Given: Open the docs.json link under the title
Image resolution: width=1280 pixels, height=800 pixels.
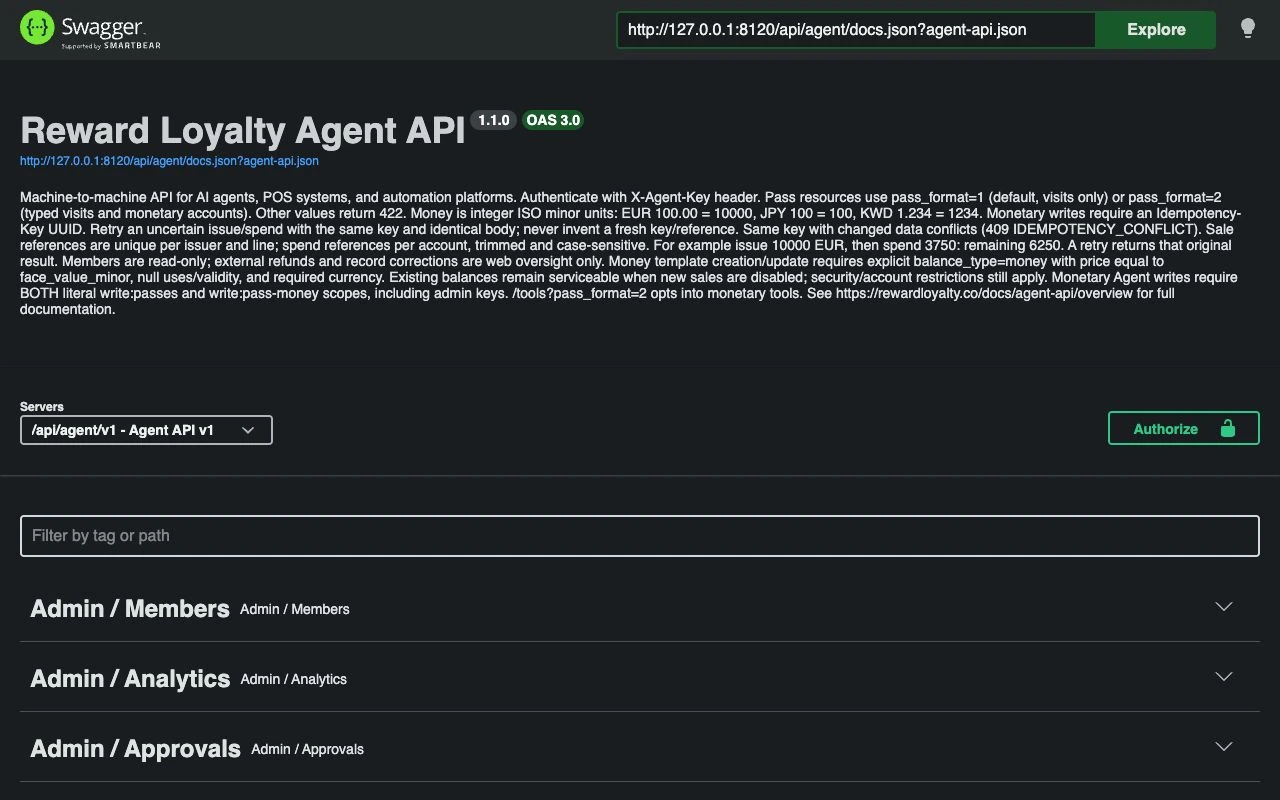Looking at the screenshot, I should pos(170,160).
